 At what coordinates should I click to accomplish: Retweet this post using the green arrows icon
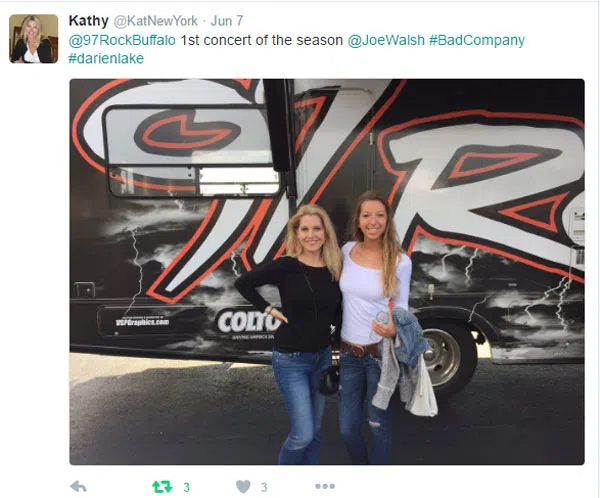click(x=162, y=487)
